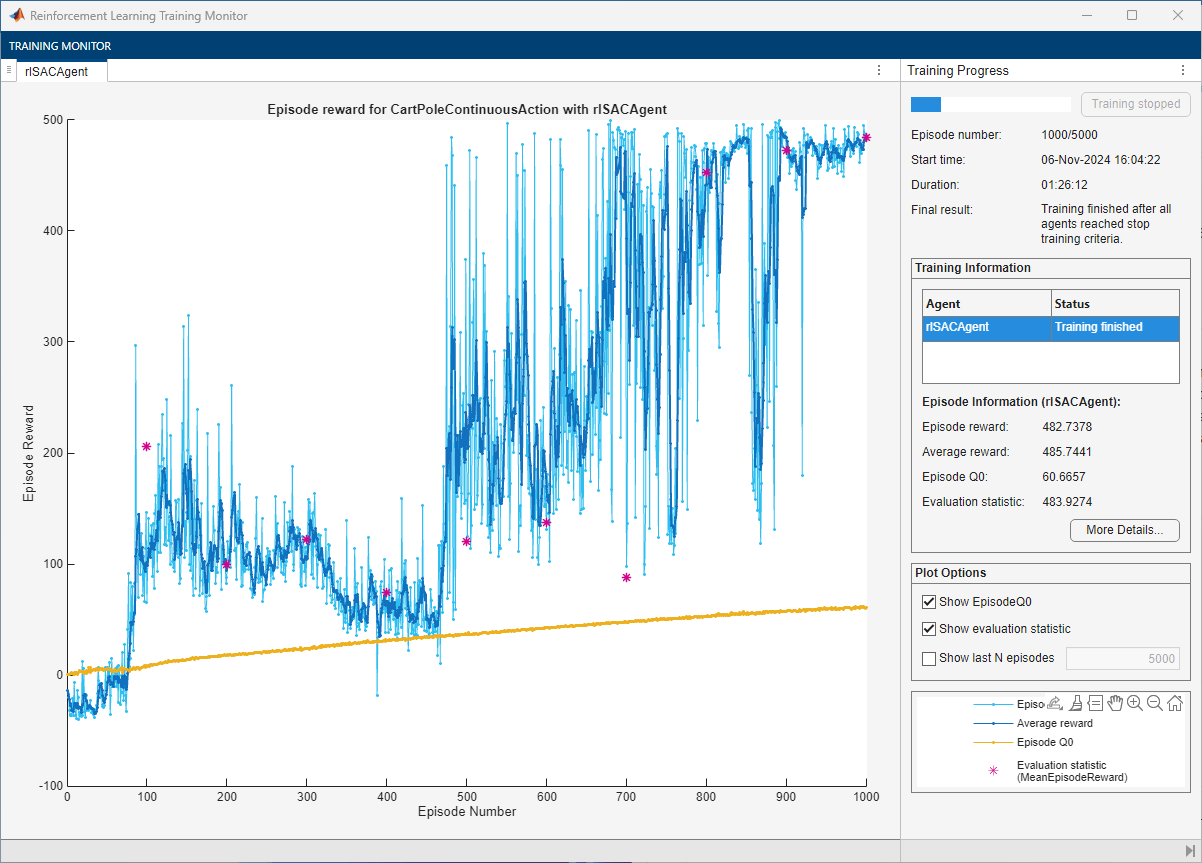1202x863 pixels.
Task: Expand the left side panel handle
Action: coord(8,70)
